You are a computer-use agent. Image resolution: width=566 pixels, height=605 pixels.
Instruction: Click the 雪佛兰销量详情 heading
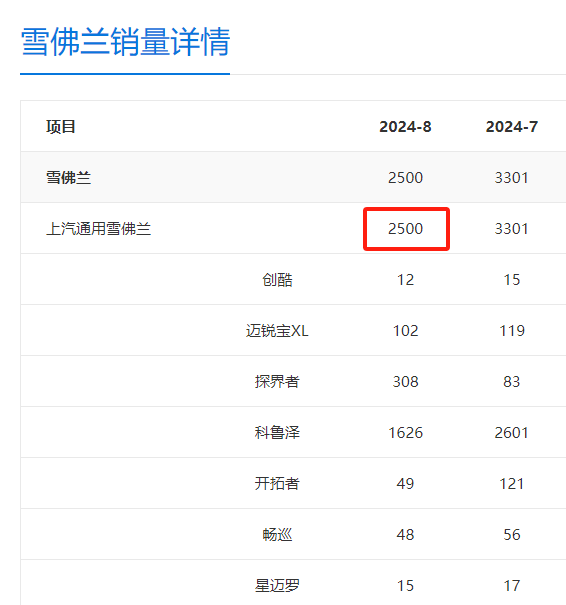click(125, 41)
